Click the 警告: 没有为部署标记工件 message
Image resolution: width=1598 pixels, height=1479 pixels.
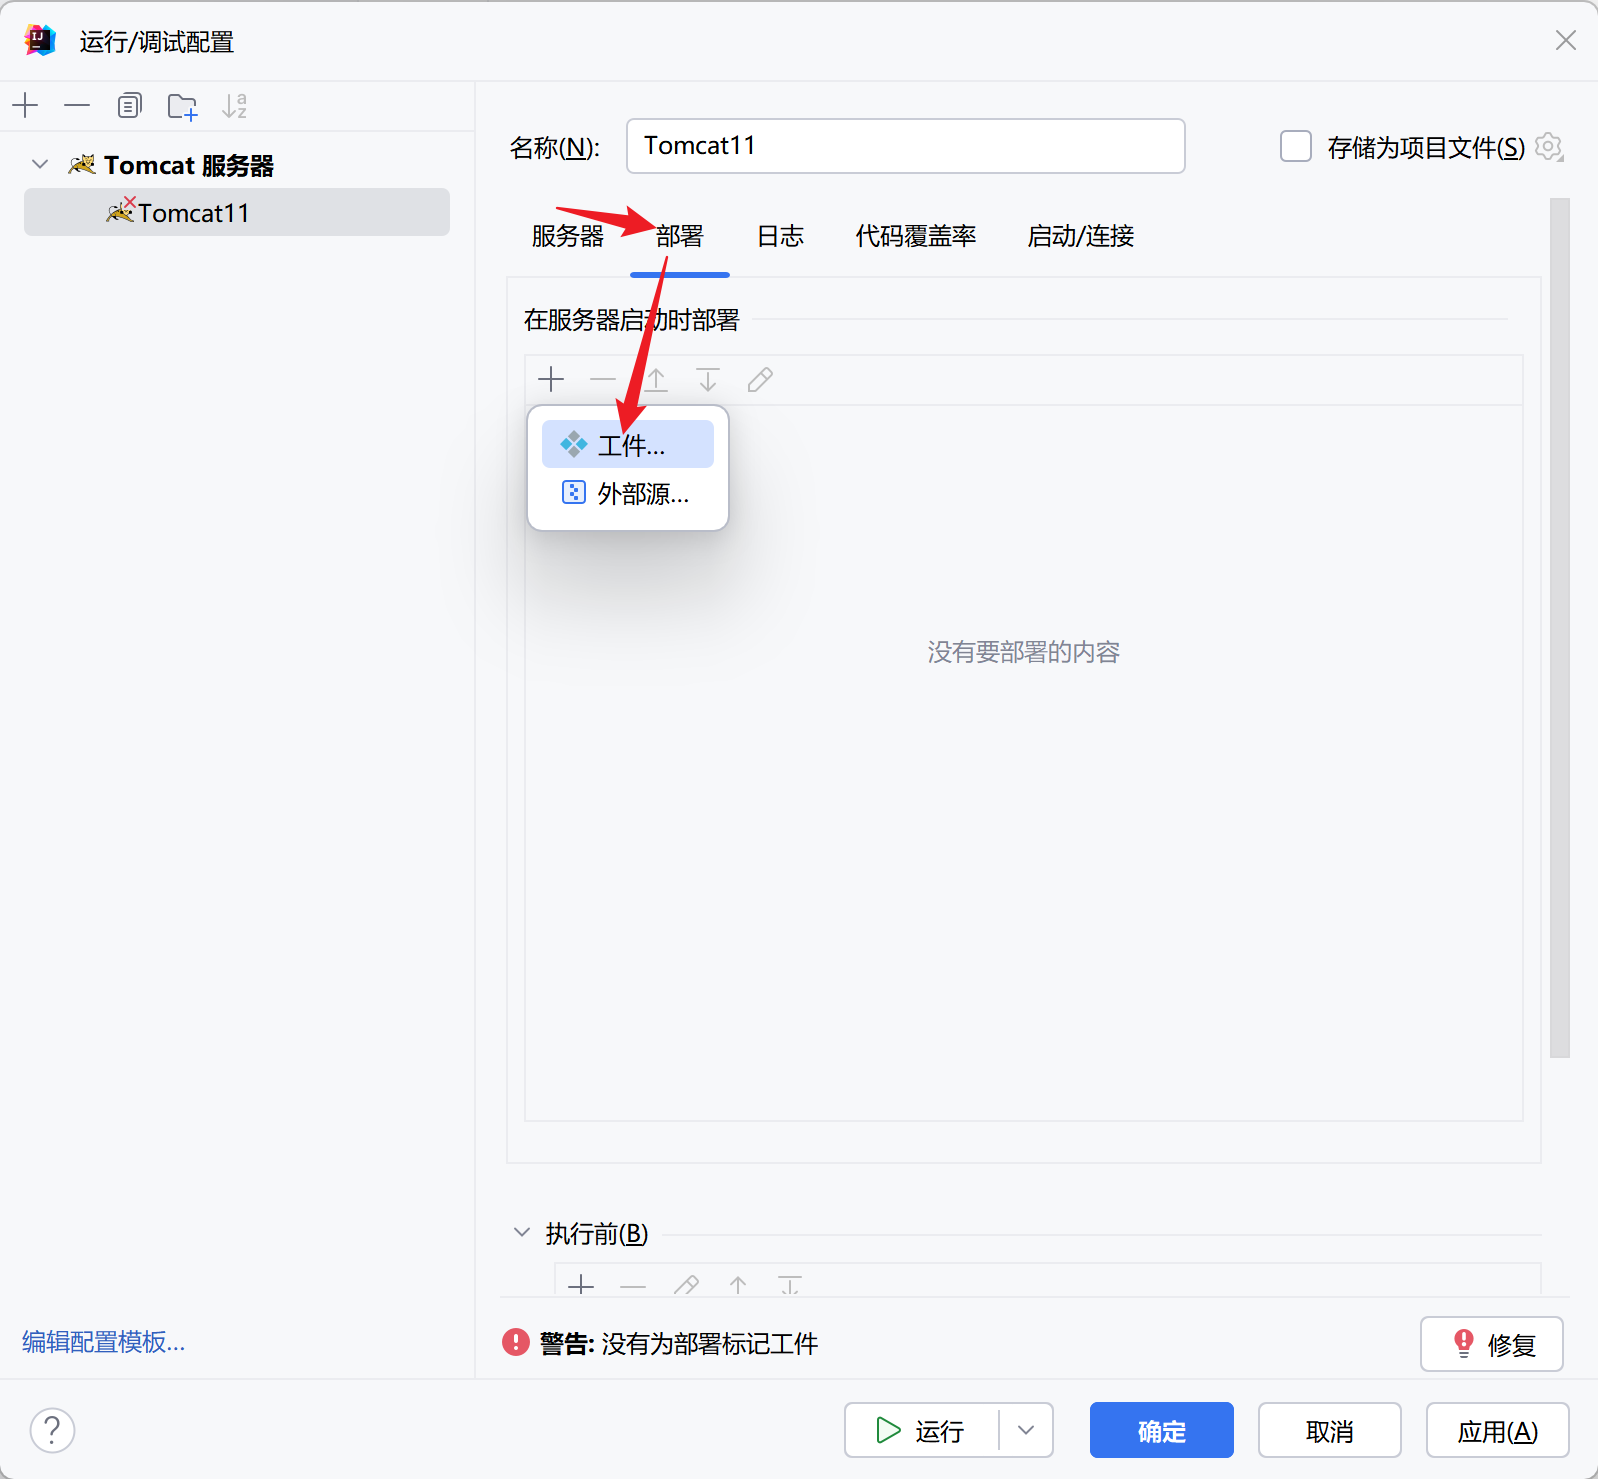(x=679, y=1343)
